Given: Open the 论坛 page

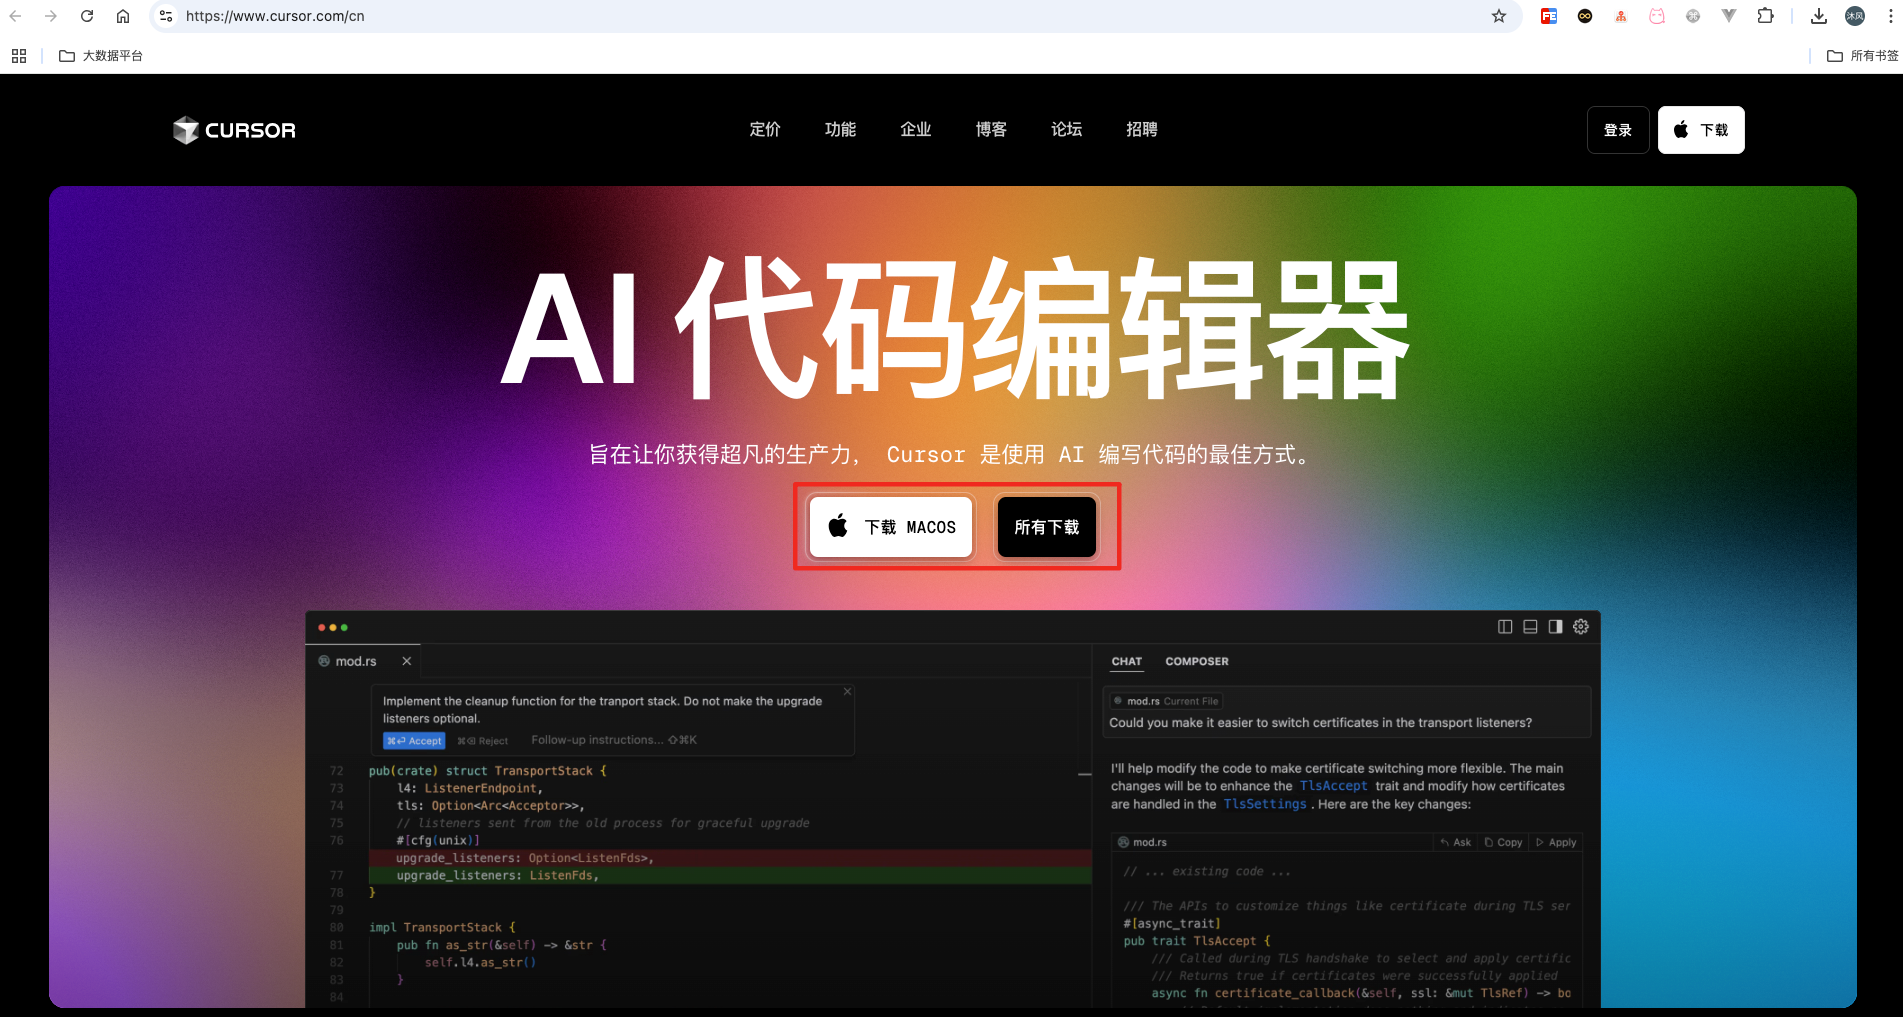Looking at the screenshot, I should [1067, 130].
